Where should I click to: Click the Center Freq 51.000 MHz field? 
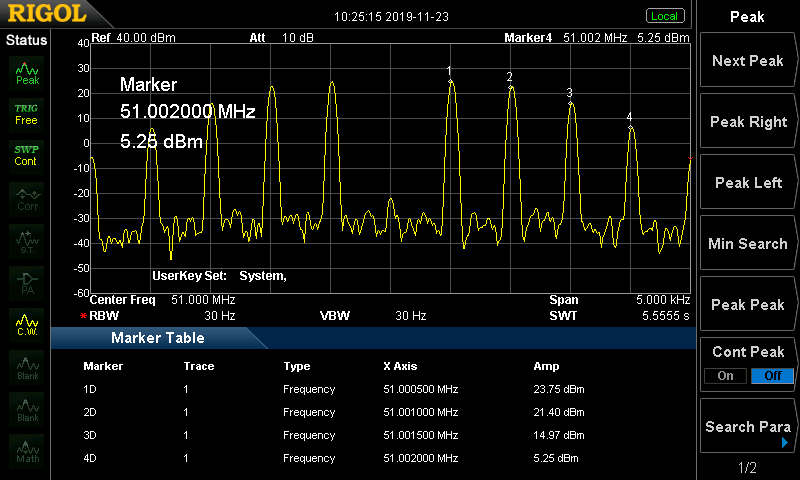click(x=163, y=300)
